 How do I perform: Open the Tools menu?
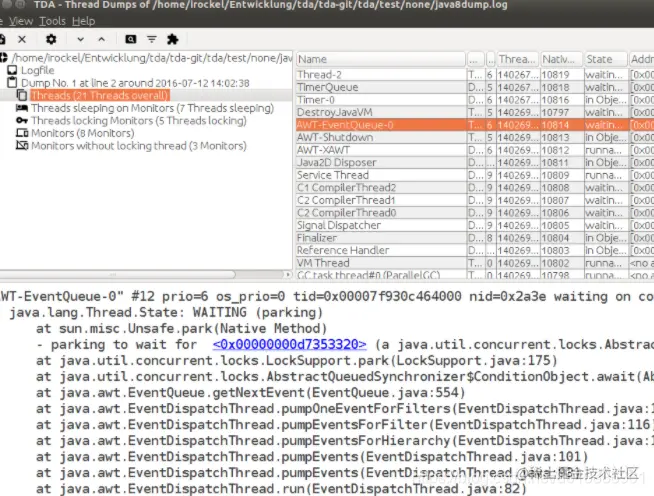click(x=53, y=21)
